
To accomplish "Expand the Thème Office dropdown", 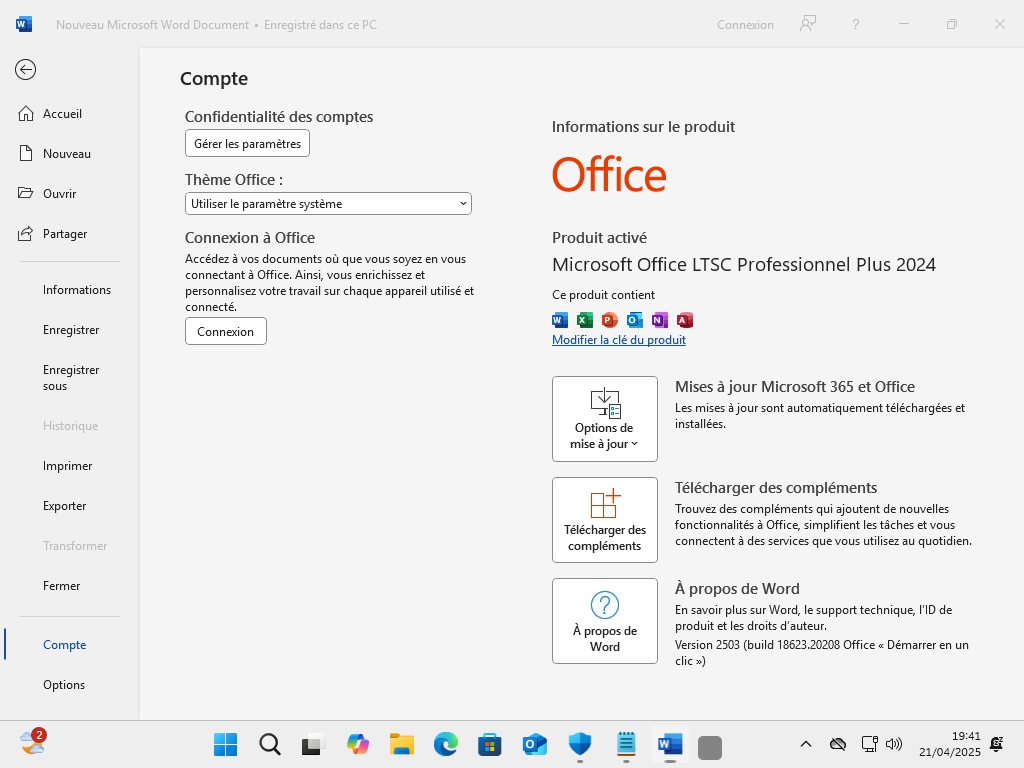I will [x=328, y=204].
